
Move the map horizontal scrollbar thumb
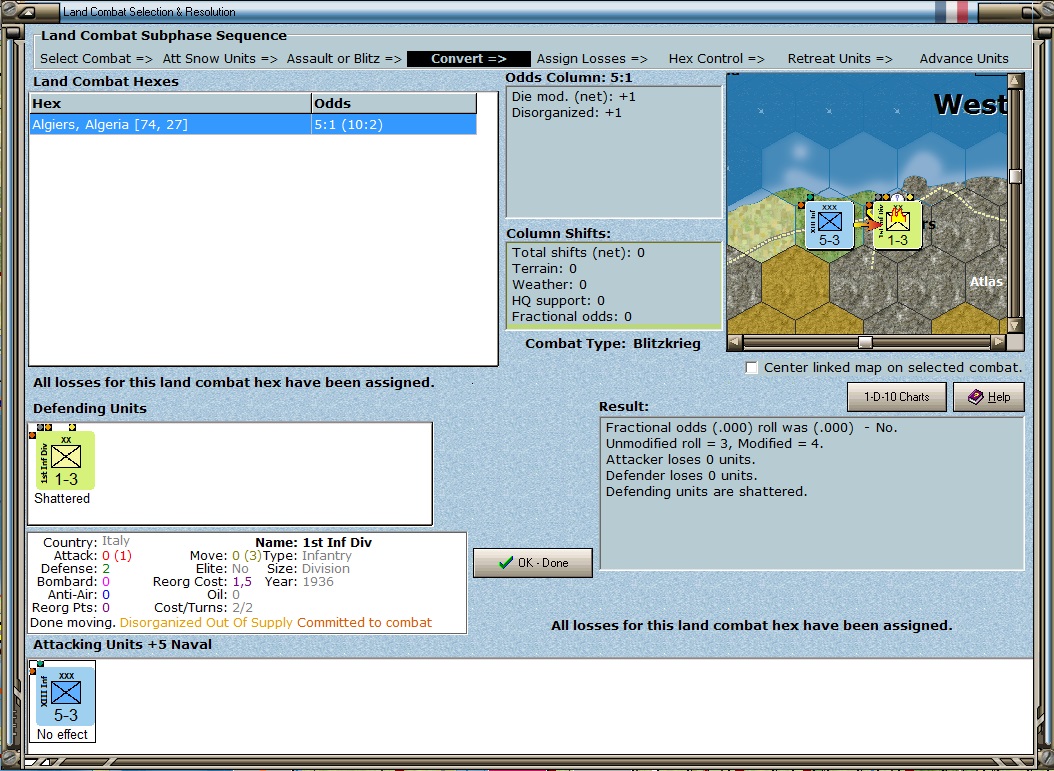click(x=865, y=342)
